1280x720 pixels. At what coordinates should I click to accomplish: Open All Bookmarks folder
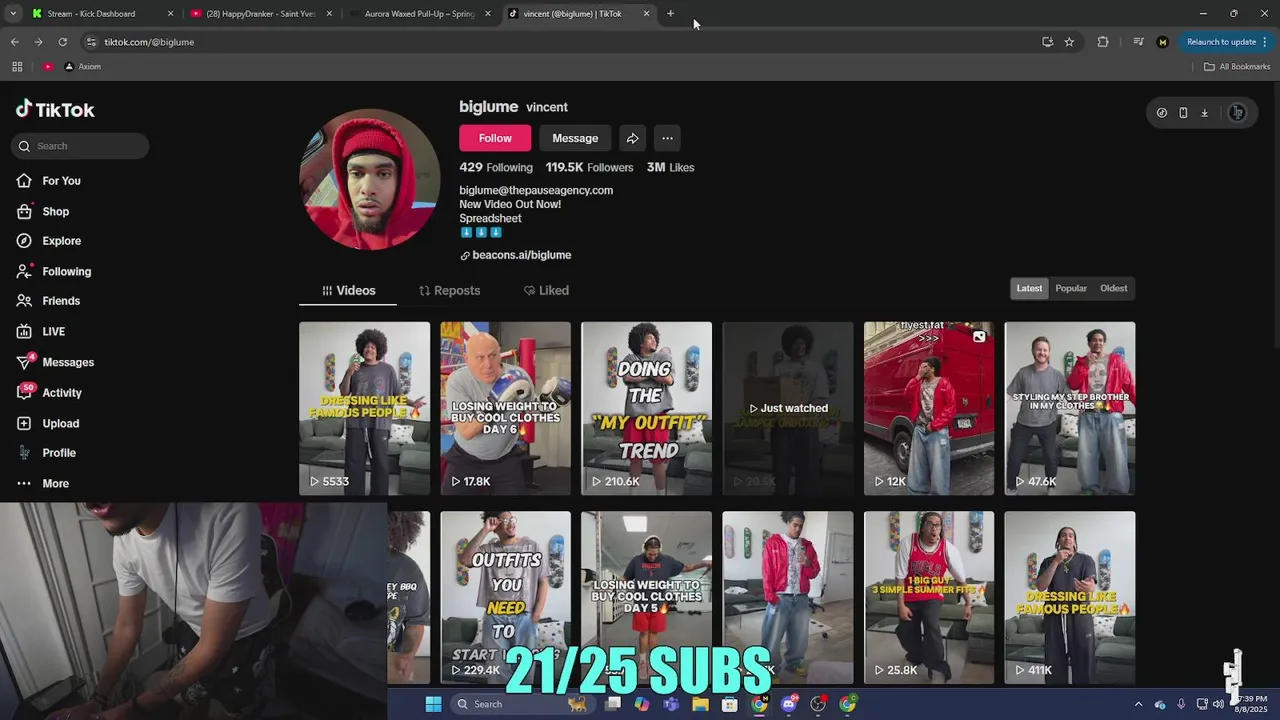(1237, 67)
